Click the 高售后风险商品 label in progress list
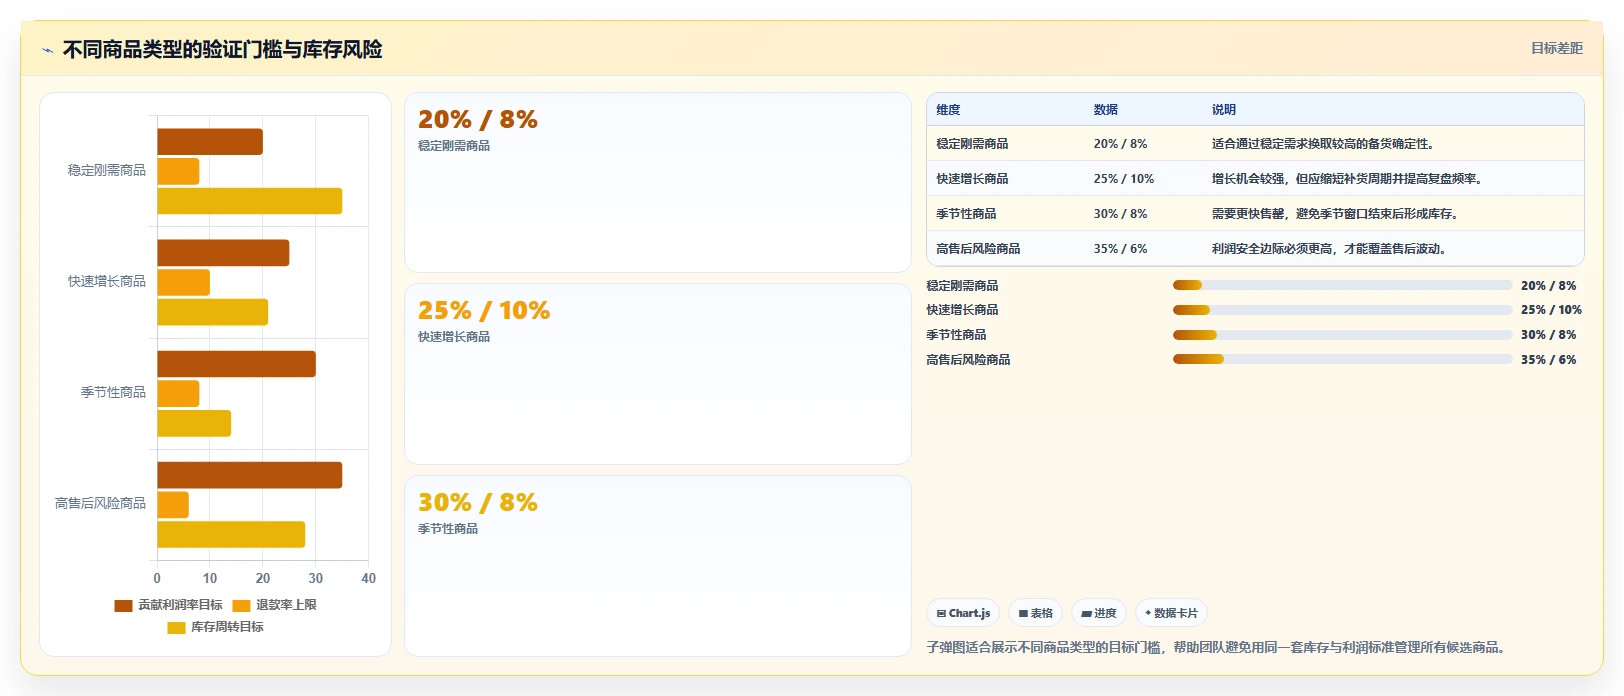The width and height of the screenshot is (1624, 696). point(968,360)
